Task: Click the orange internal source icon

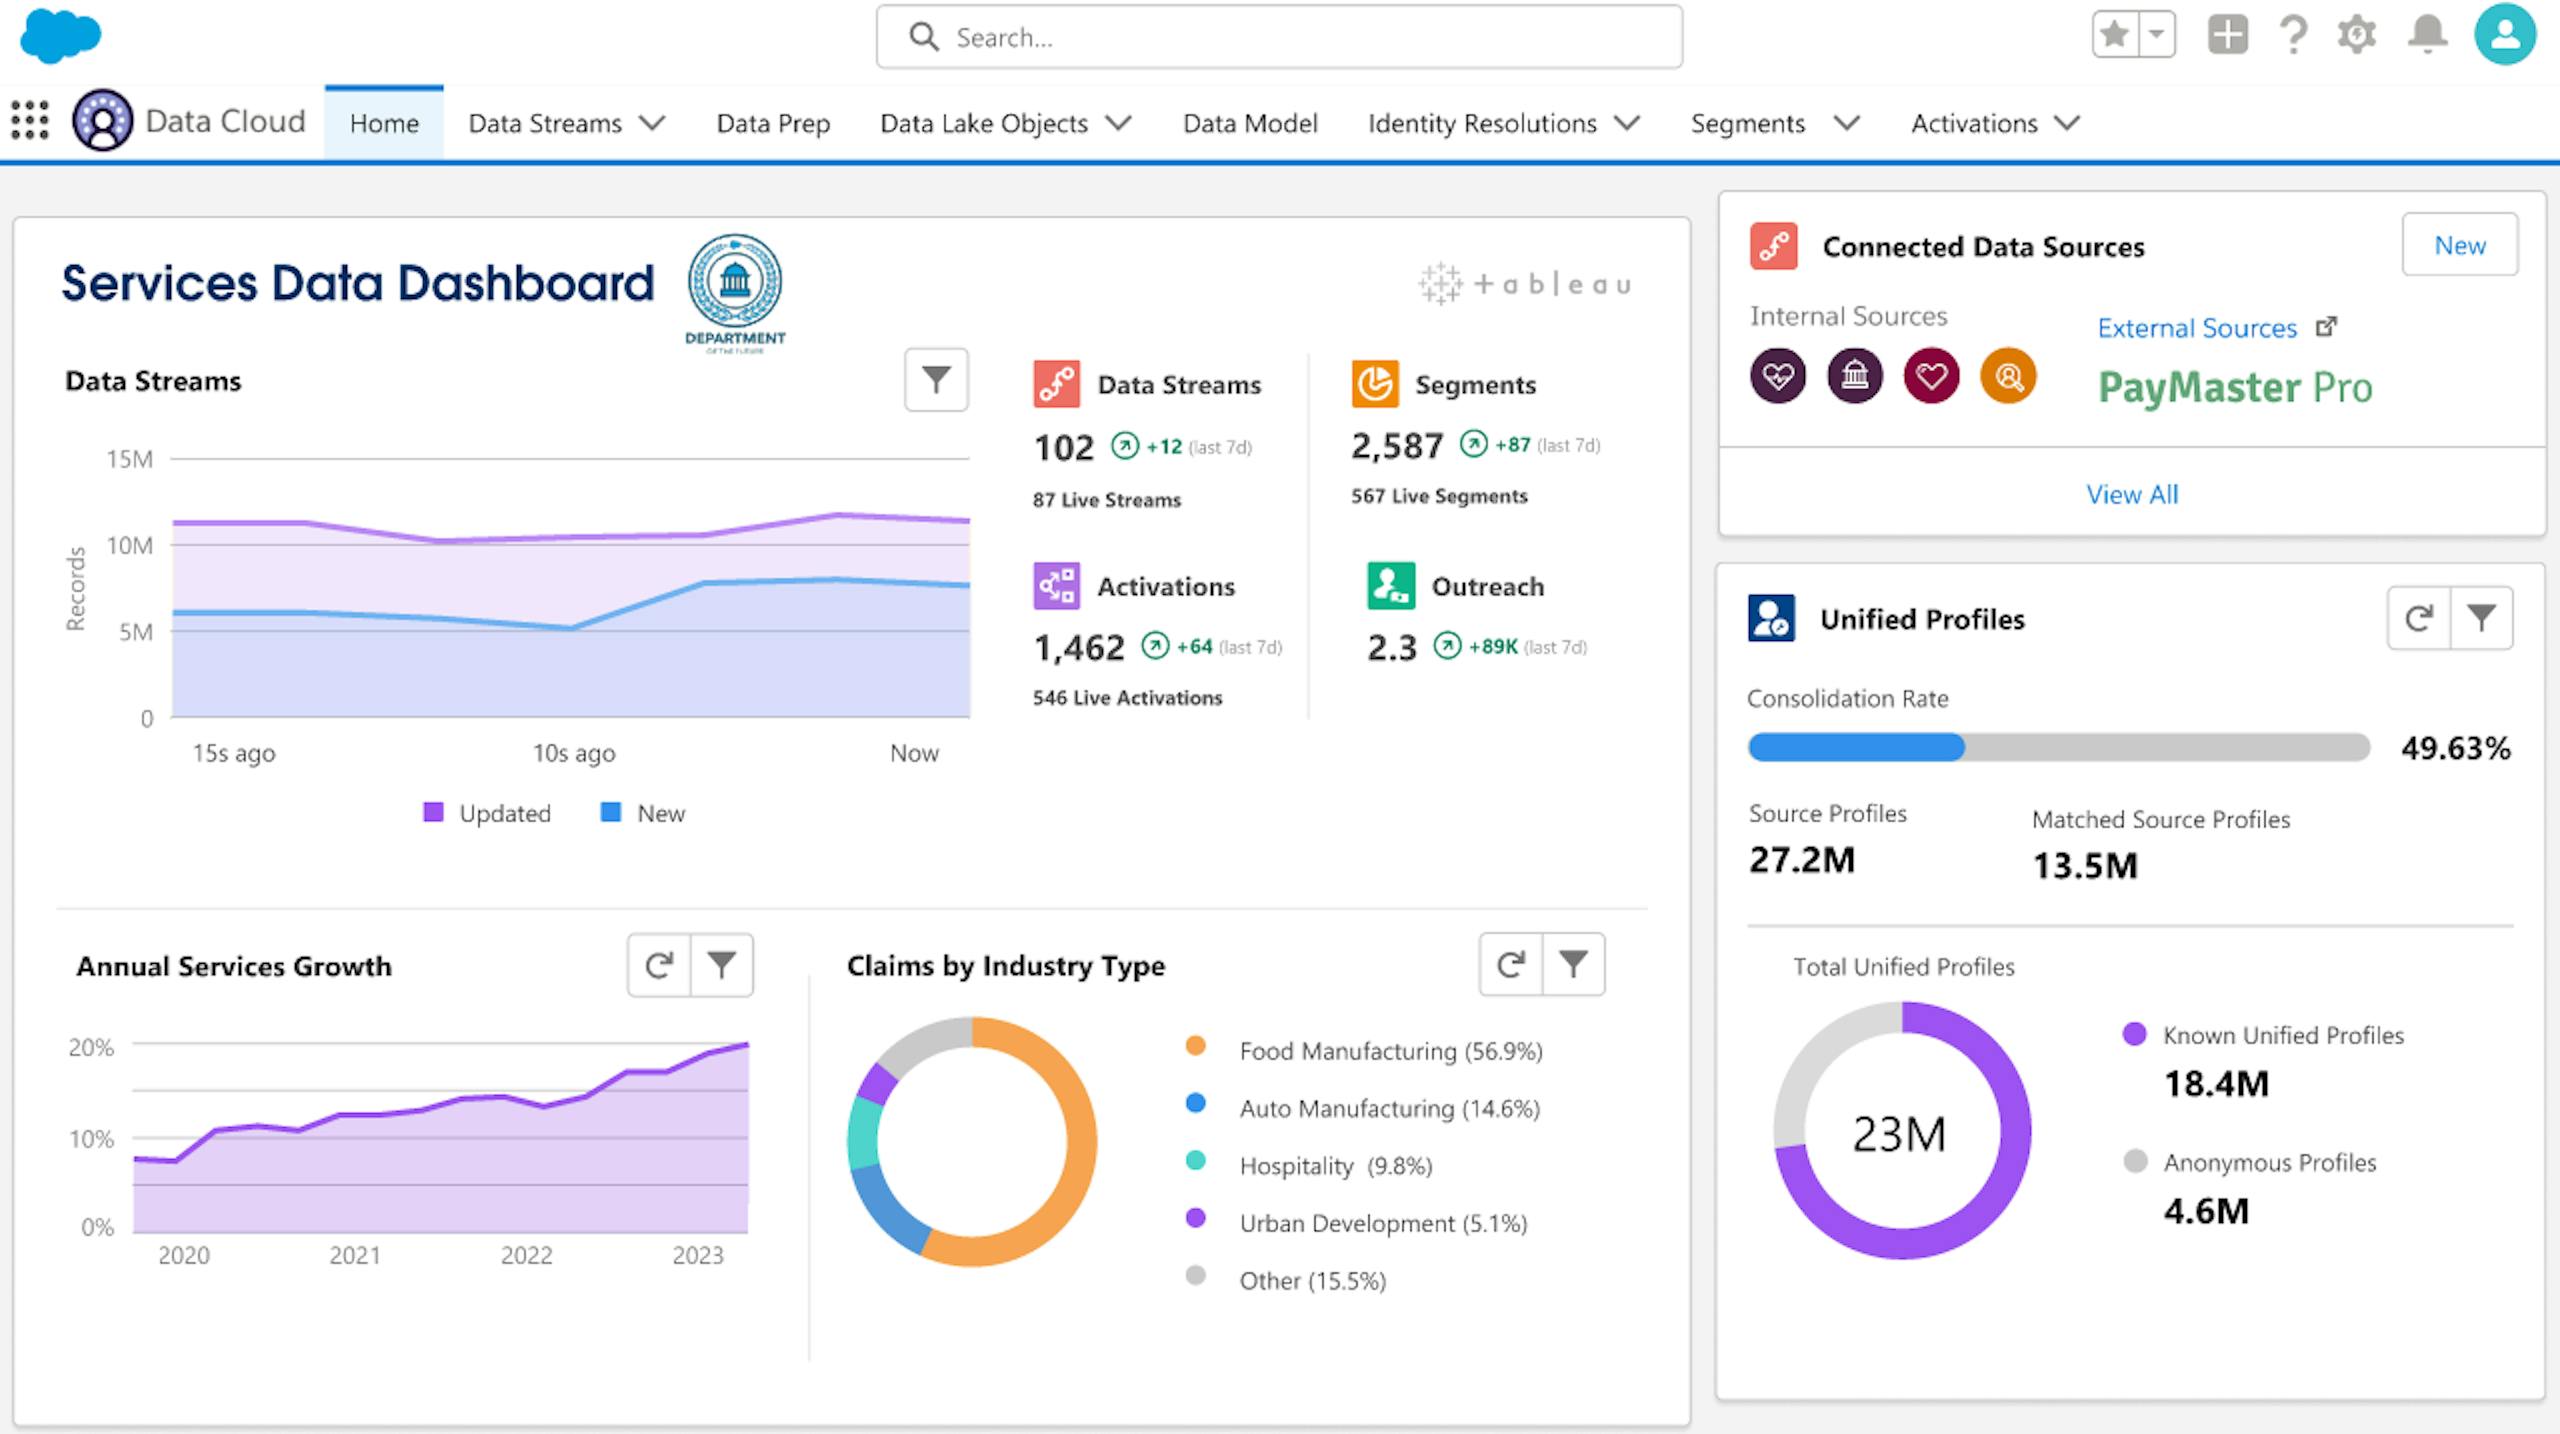Action: click(x=2008, y=376)
